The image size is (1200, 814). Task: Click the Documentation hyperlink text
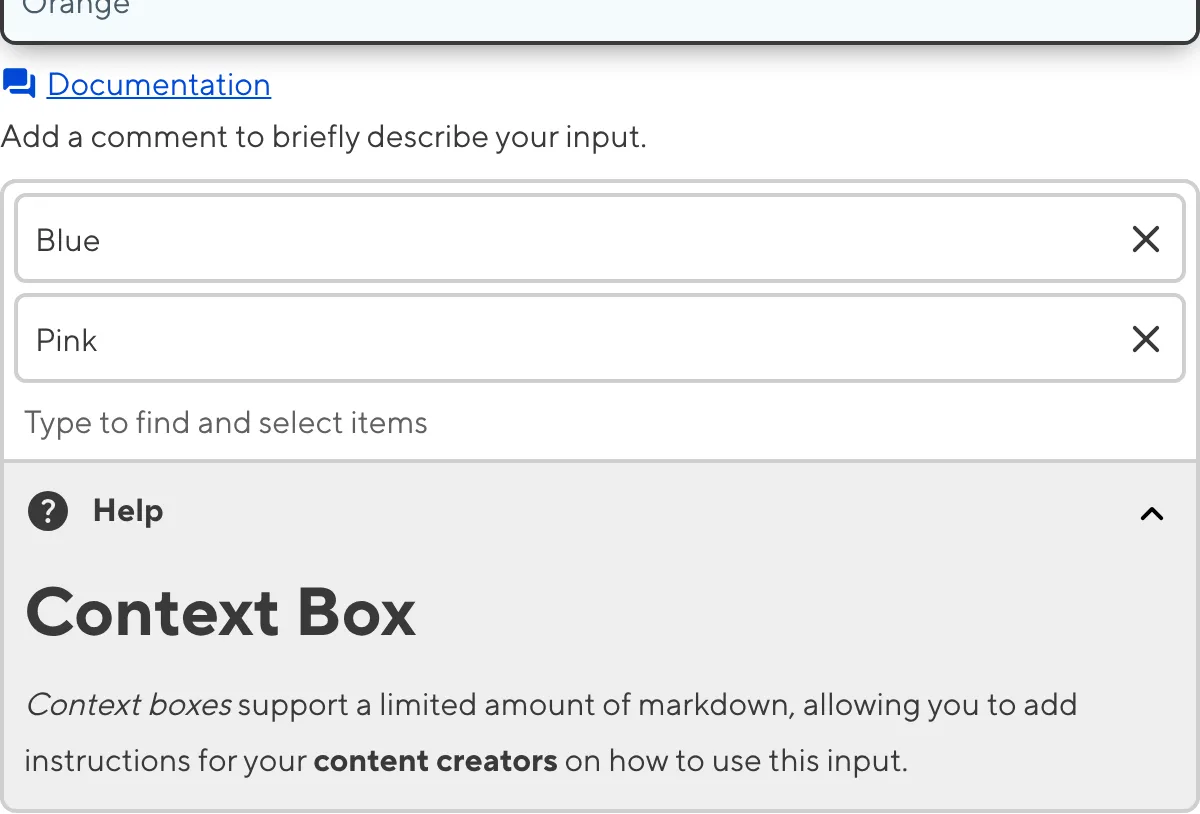159,84
